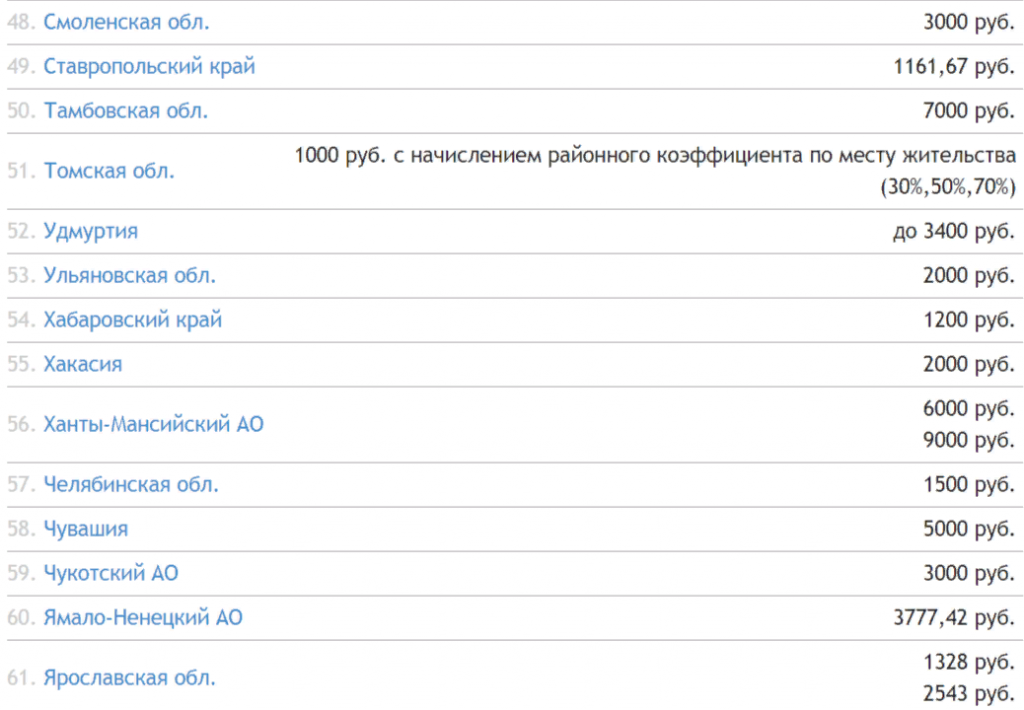Viewport: 1024px width, 710px height.
Task: Select the Ханты-Мансийский АО link
Action: point(154,424)
